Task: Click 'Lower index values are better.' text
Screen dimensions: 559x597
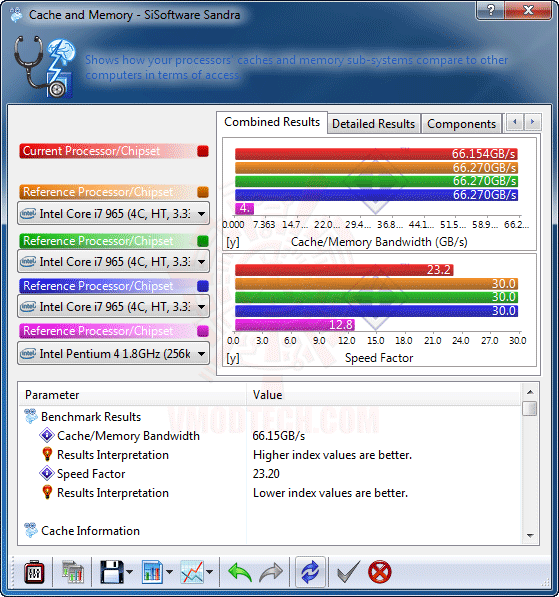Action: tap(331, 493)
